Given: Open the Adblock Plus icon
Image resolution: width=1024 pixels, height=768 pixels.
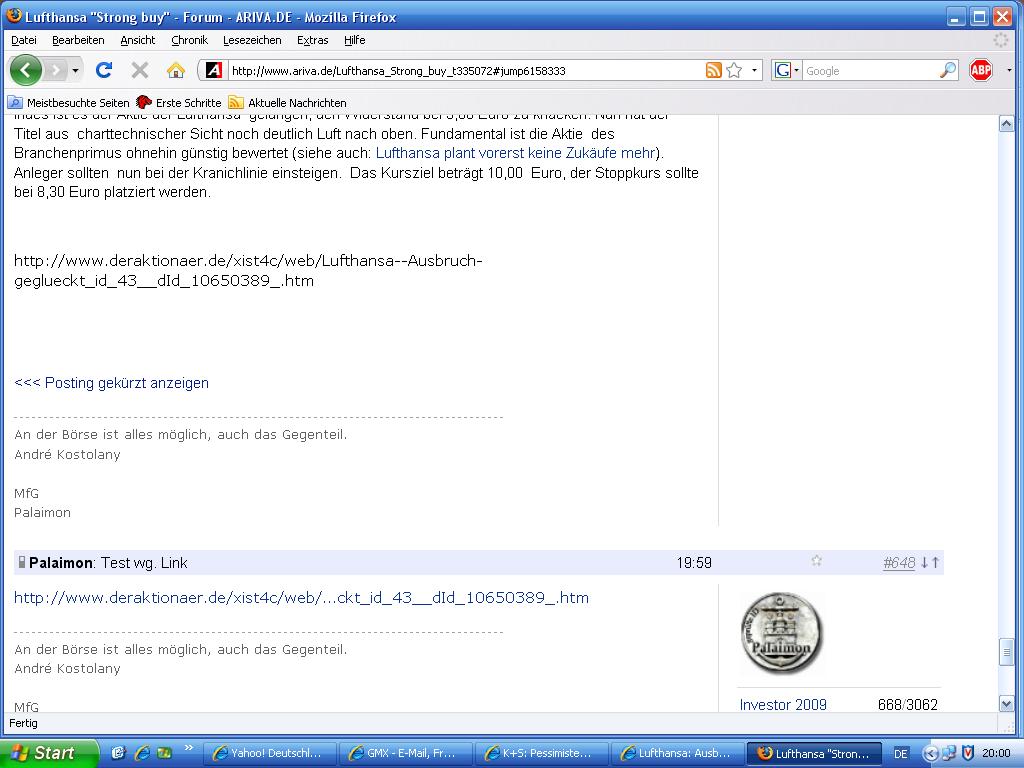Looking at the screenshot, I should pos(981,70).
